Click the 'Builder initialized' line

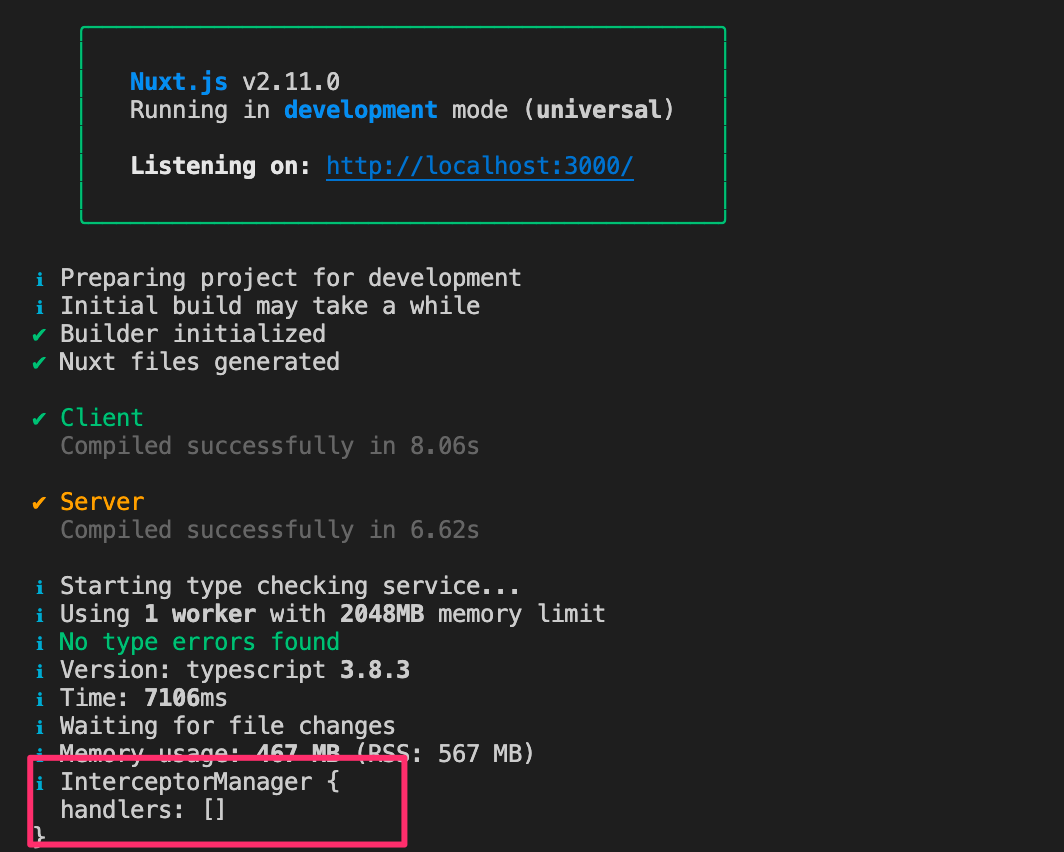point(193,334)
